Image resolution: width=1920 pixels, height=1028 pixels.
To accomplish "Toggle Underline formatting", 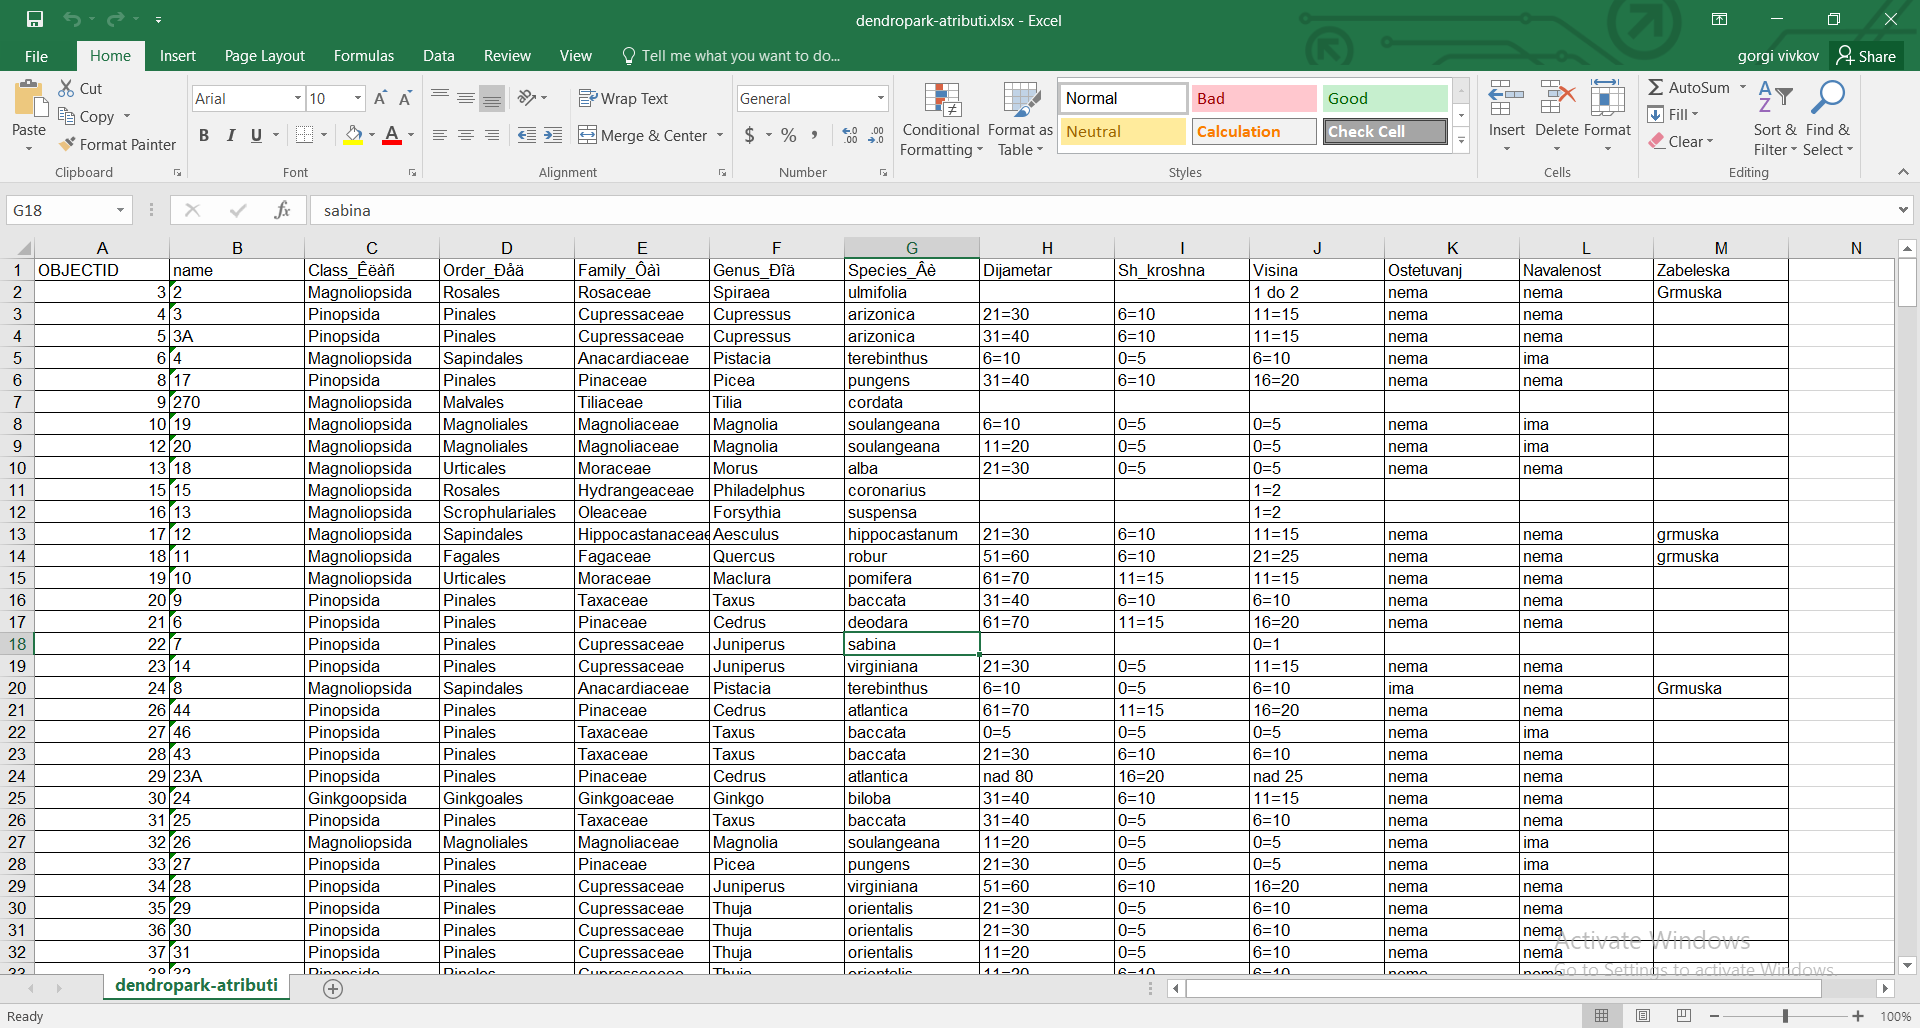I will [x=256, y=135].
